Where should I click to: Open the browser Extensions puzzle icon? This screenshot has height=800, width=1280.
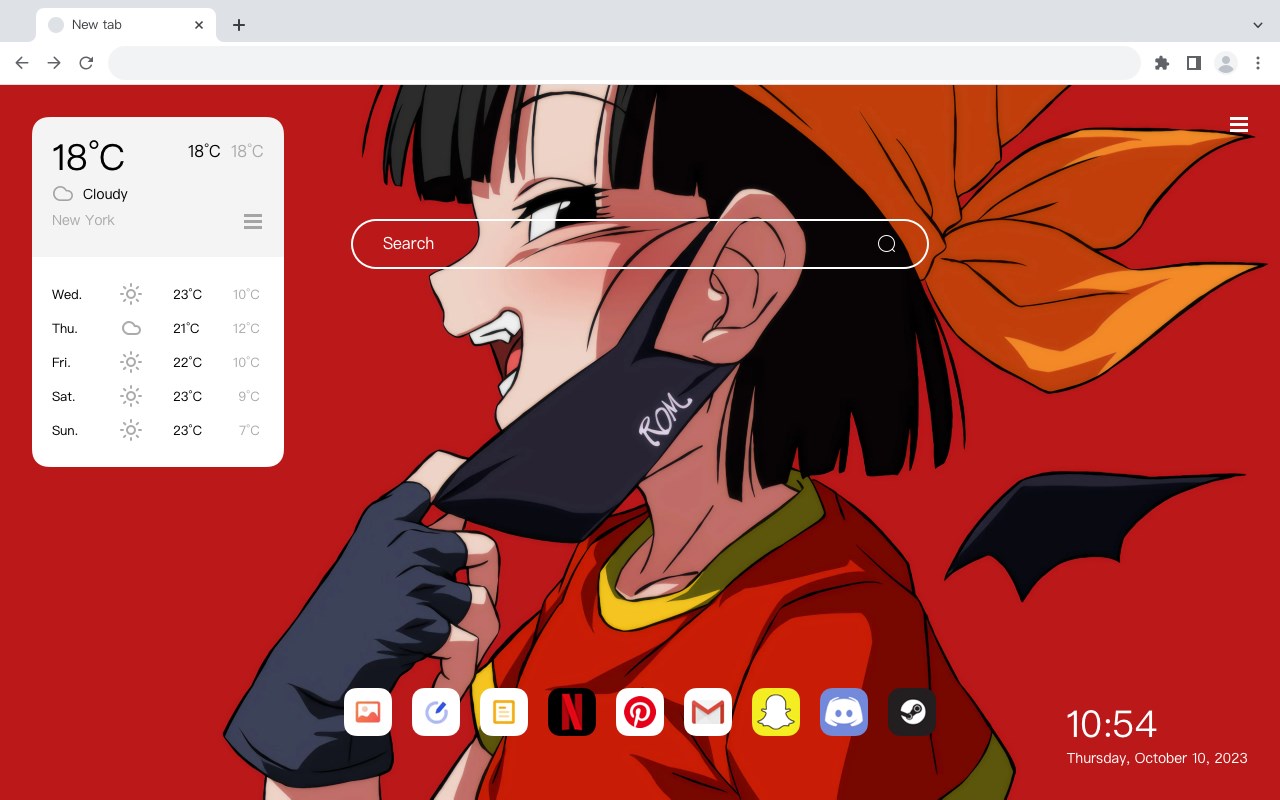1161,63
